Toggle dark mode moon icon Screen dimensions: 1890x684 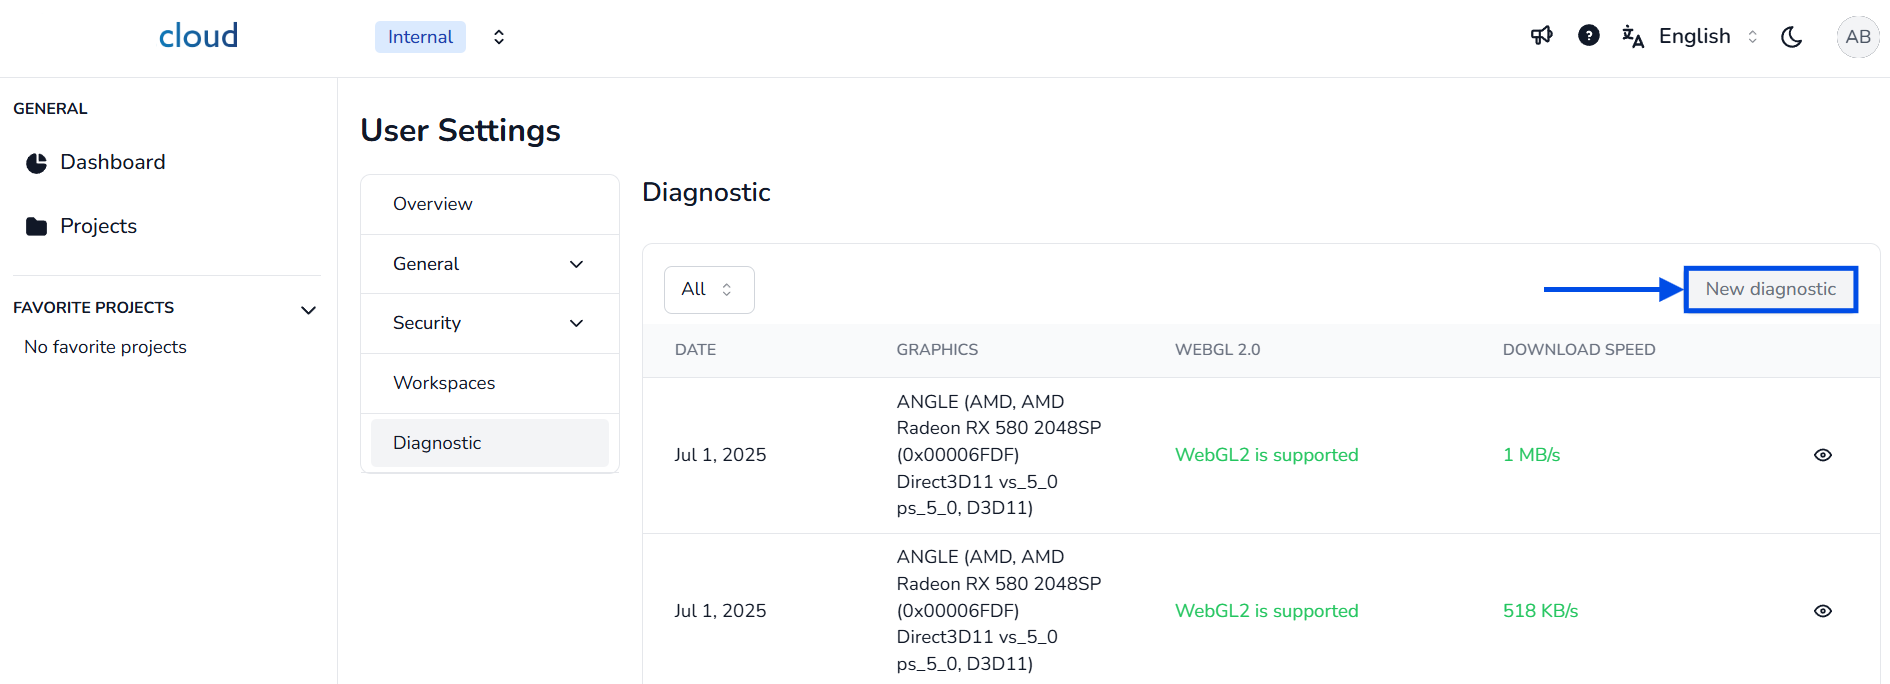[x=1791, y=37]
